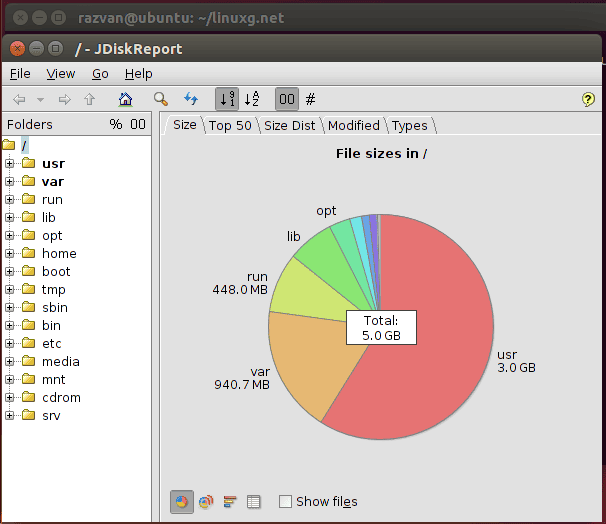Toggle alphabetical A-Z sorting
Screen dimensions: 606x524
[252, 99]
